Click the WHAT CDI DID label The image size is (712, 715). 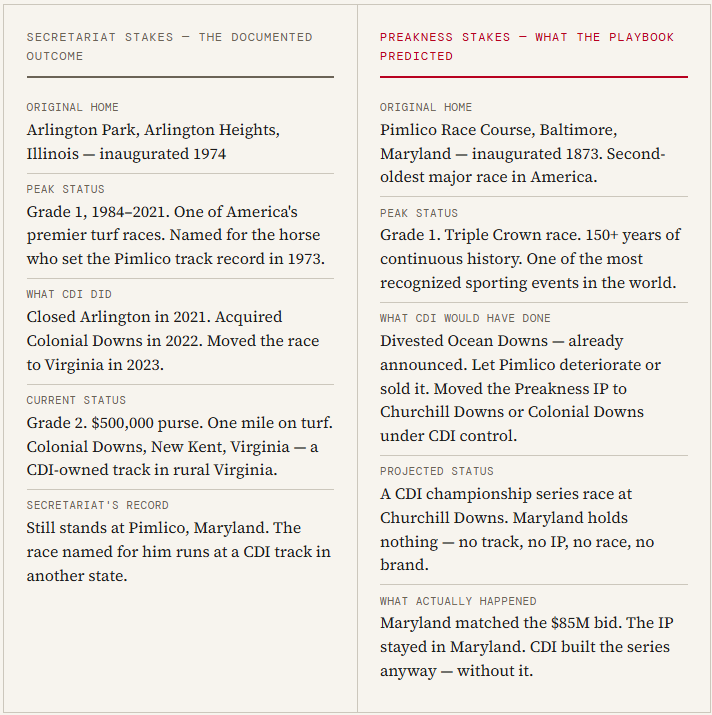pyautogui.click(x=69, y=294)
